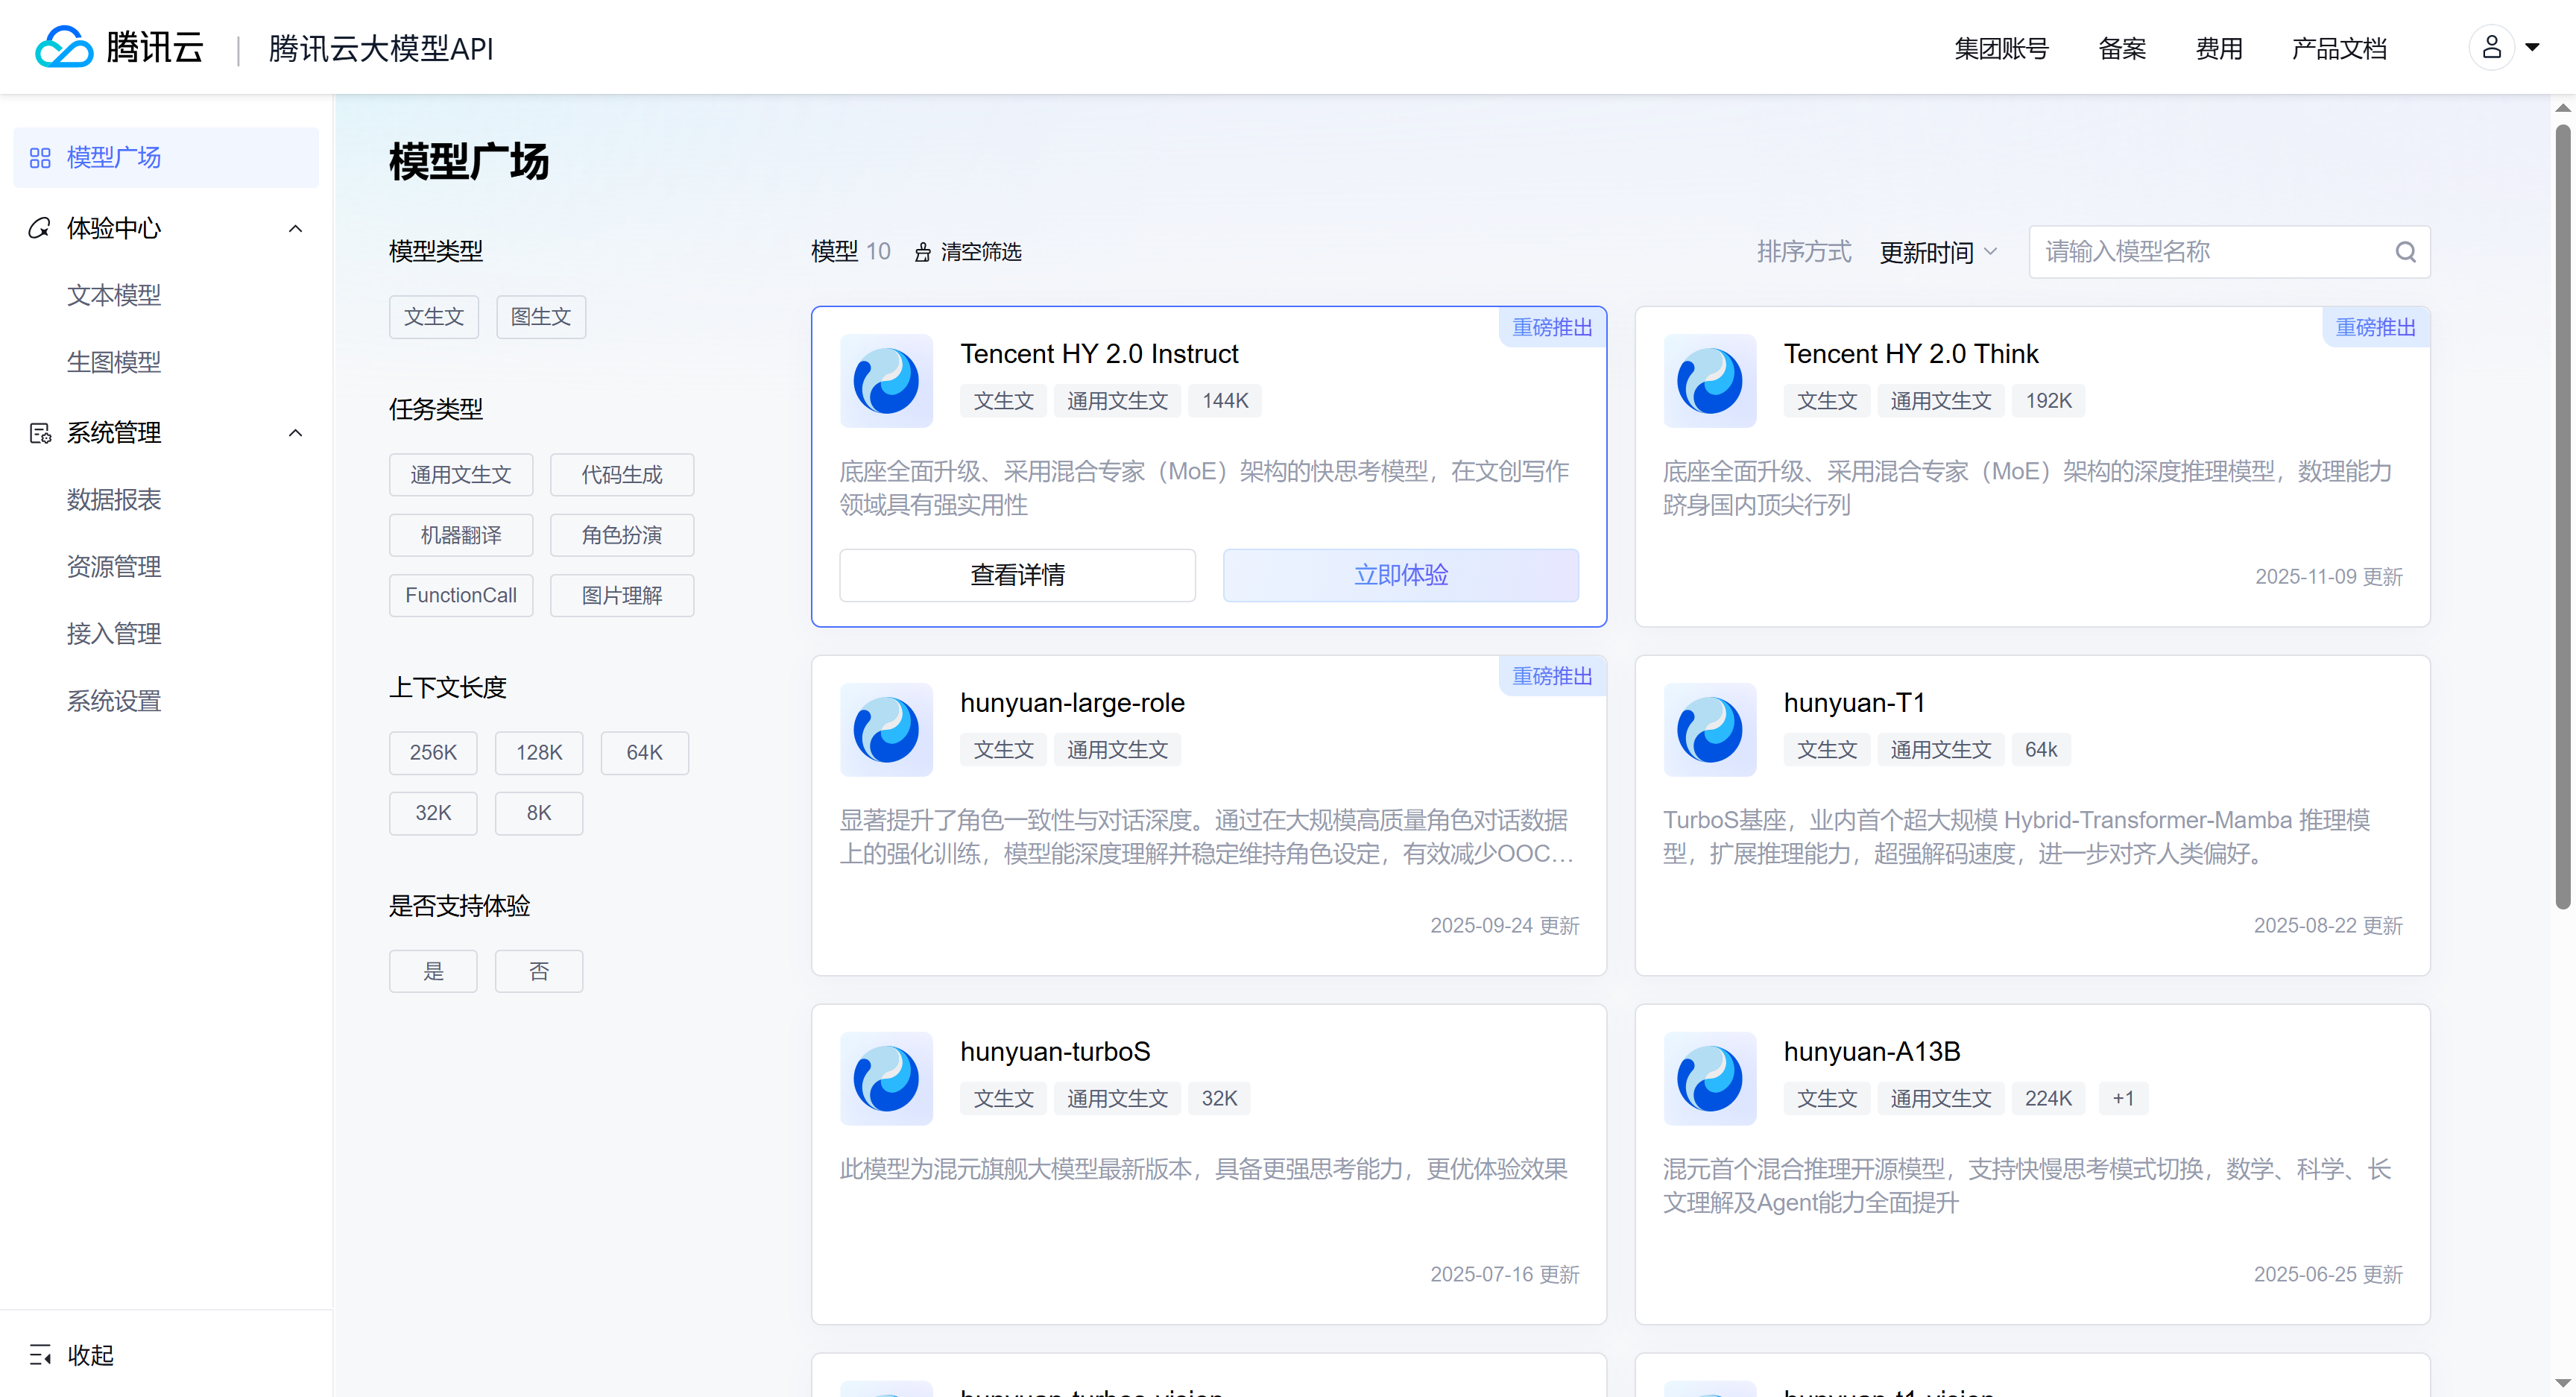Viewport: 2576px width, 1397px height.
Task: Click the model name search field
Action: pyautogui.click(x=2210, y=252)
